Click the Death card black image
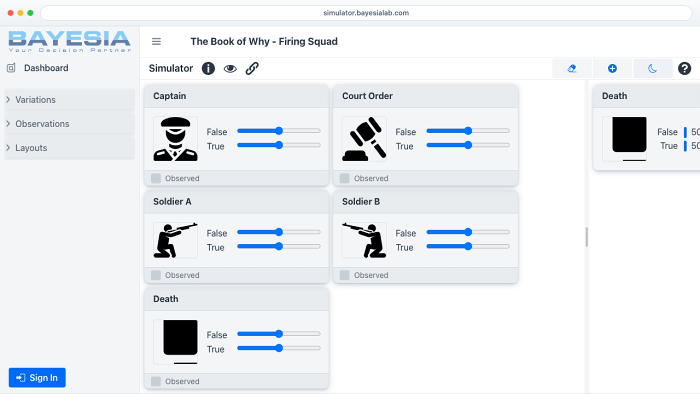This screenshot has height=394, width=700. tap(175, 342)
